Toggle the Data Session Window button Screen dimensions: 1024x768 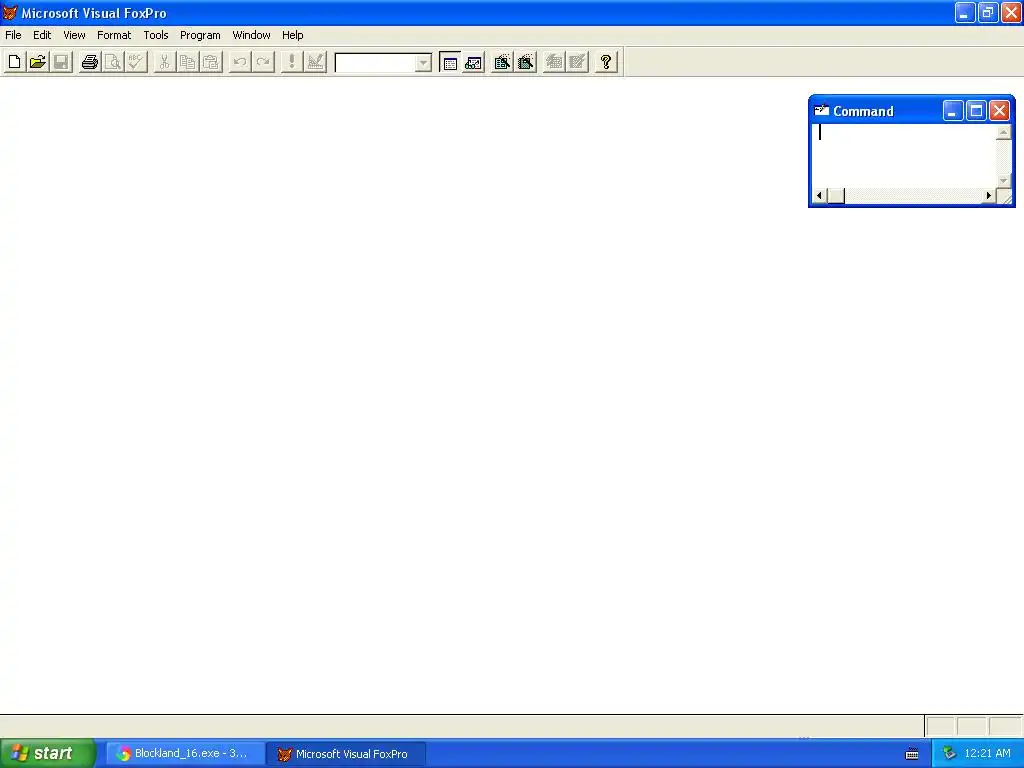coord(473,62)
